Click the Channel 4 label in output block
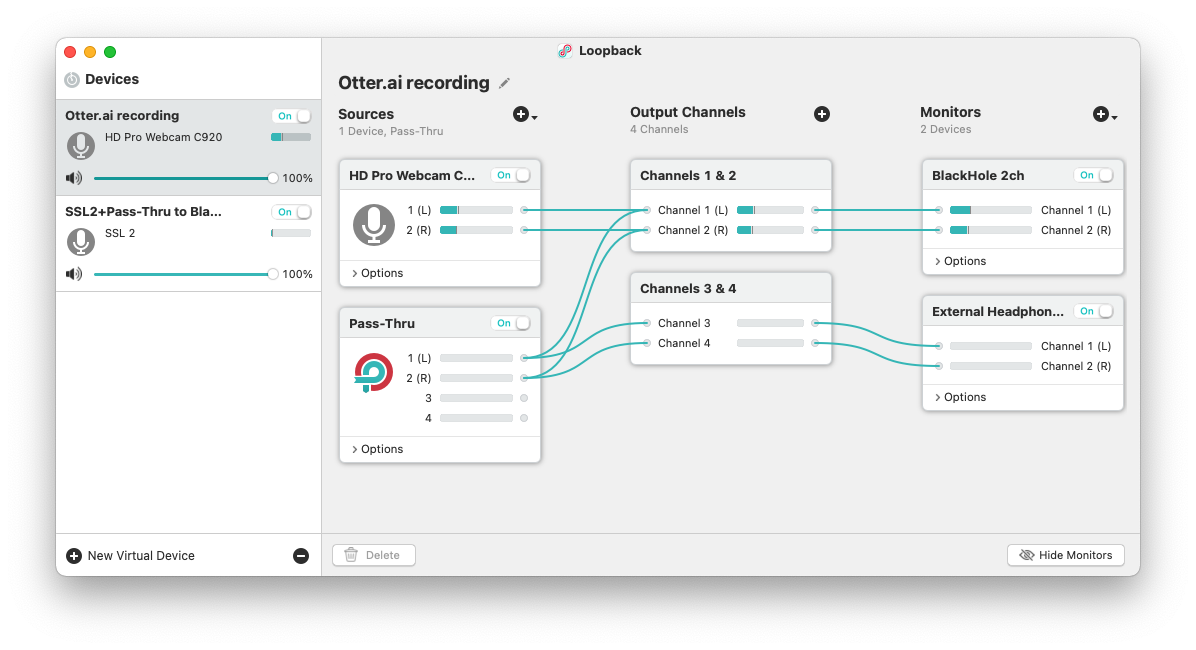1196x650 pixels. [x=684, y=343]
